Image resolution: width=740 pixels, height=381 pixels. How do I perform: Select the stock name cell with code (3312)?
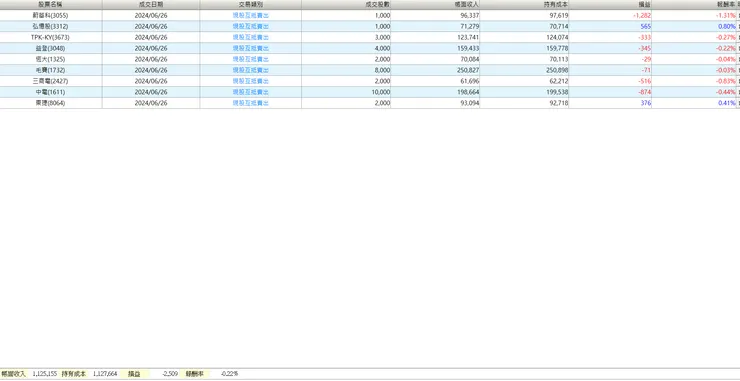pyautogui.click(x=50, y=26)
